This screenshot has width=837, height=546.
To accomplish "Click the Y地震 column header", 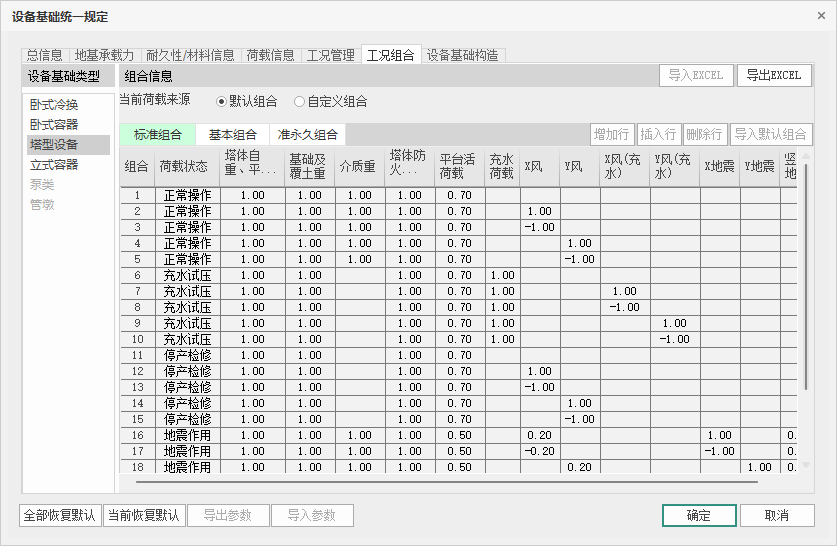I will (760, 167).
